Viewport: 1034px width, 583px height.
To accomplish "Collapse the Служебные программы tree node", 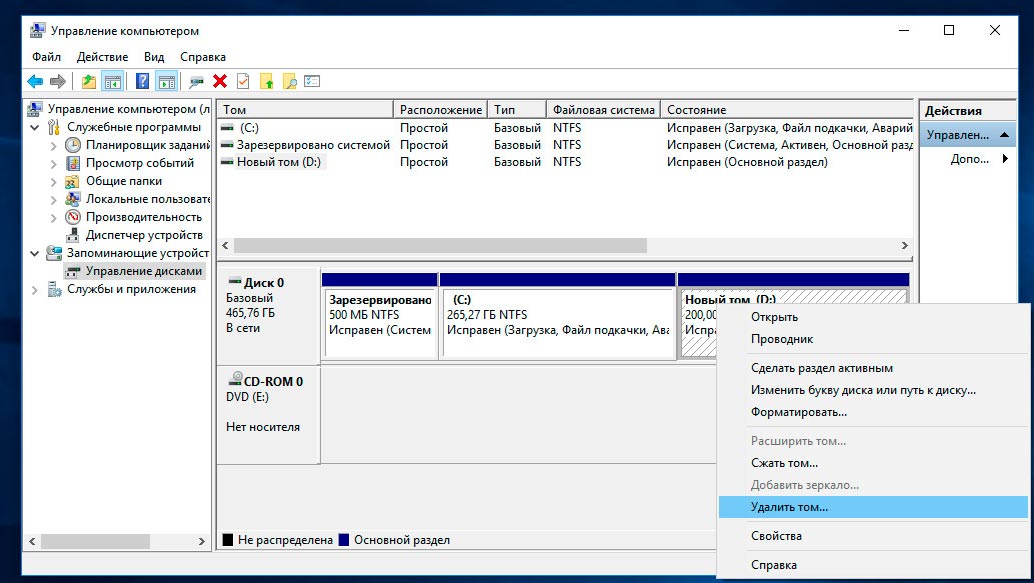I will [x=35, y=127].
